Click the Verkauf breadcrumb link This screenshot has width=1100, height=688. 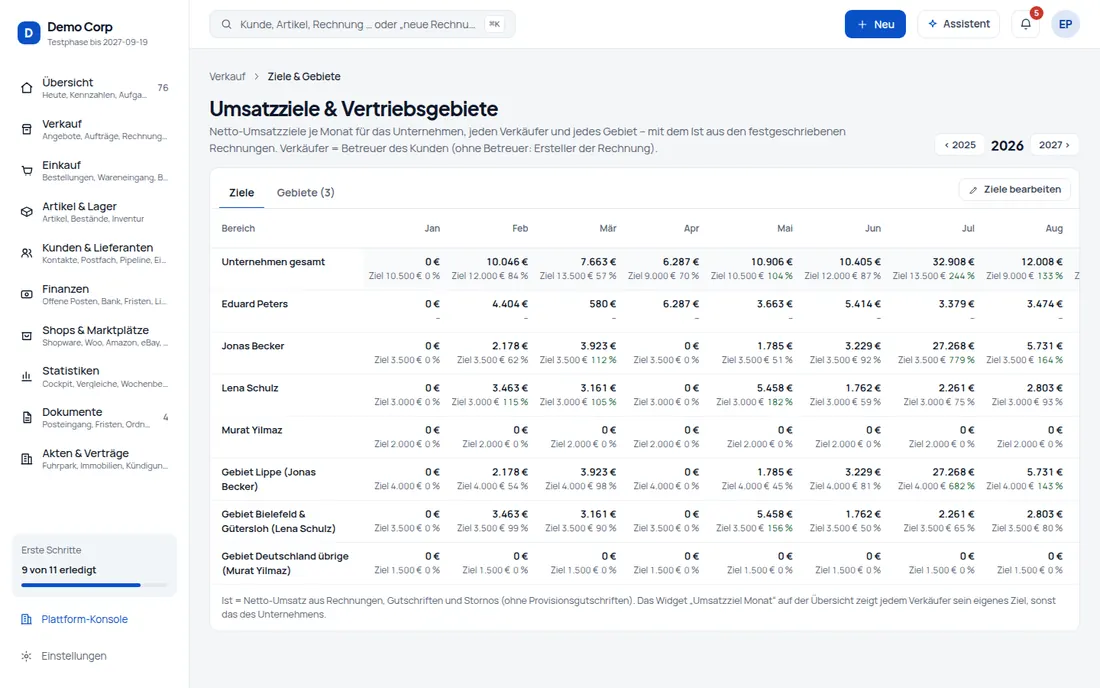227,76
